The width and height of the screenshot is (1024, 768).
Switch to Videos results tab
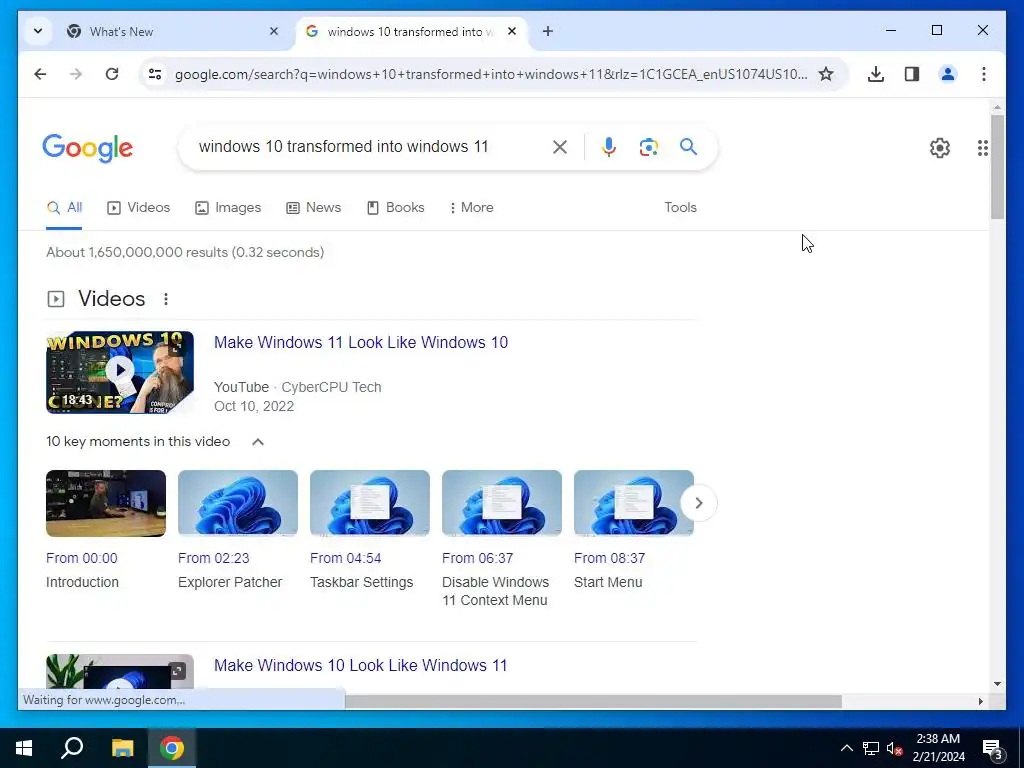pyautogui.click(x=138, y=207)
